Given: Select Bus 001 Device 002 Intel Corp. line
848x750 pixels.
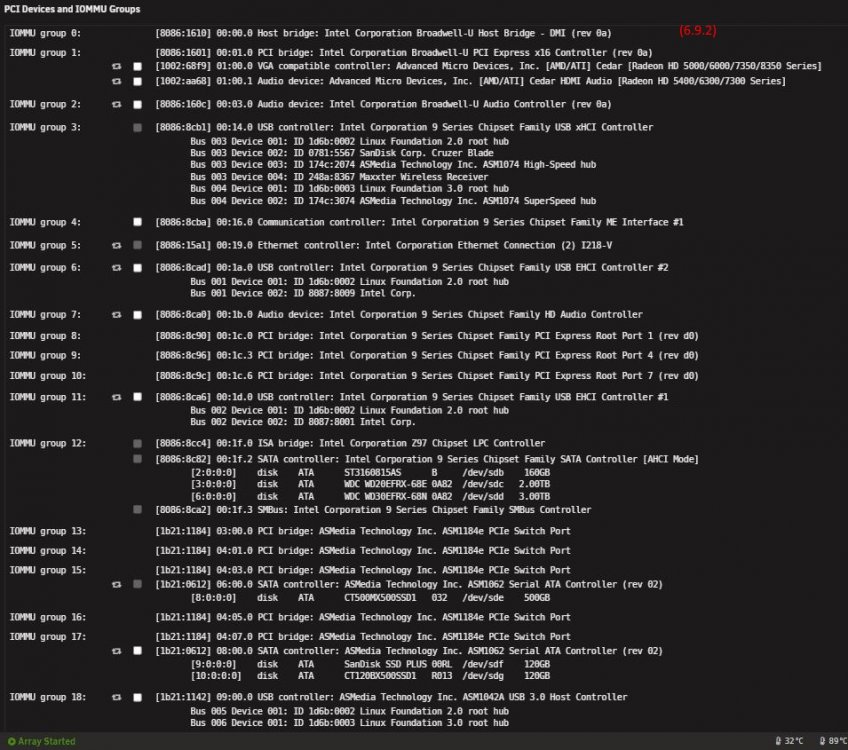Looking at the screenshot, I should pos(303,294).
